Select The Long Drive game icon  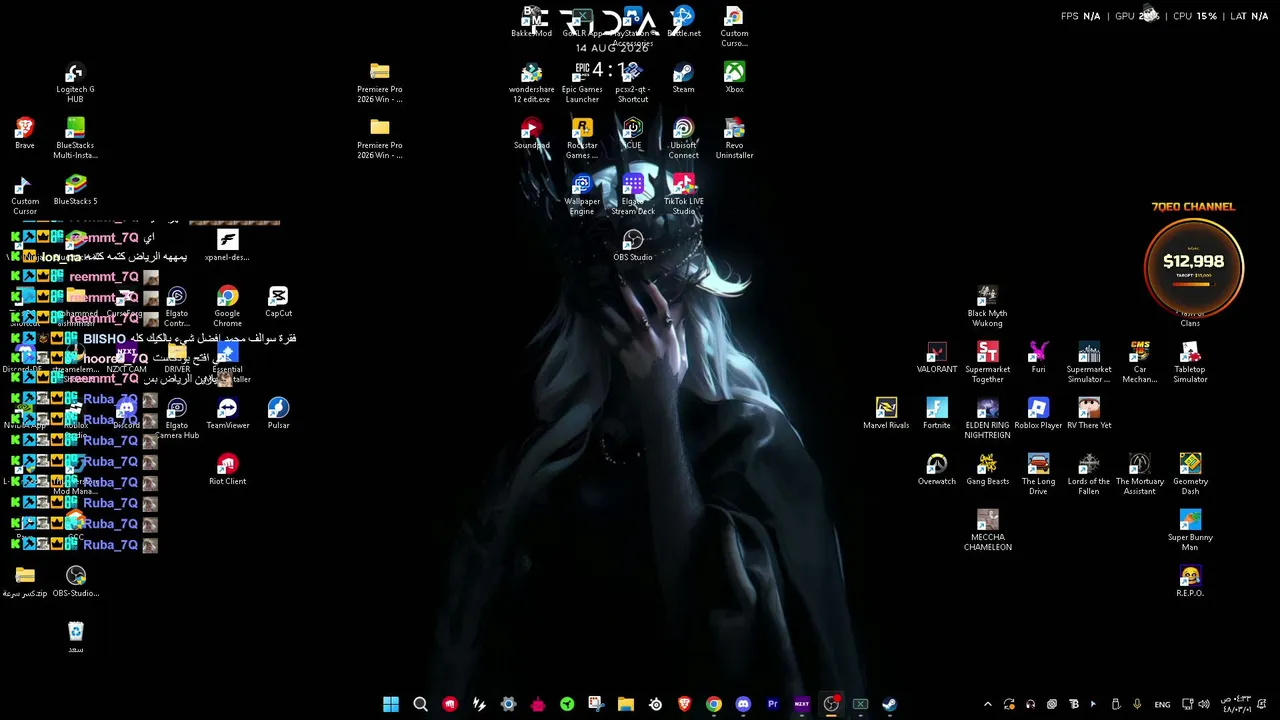1038,475
